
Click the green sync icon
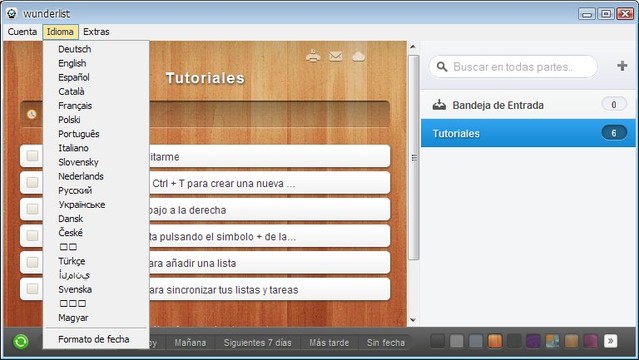click(x=20, y=342)
